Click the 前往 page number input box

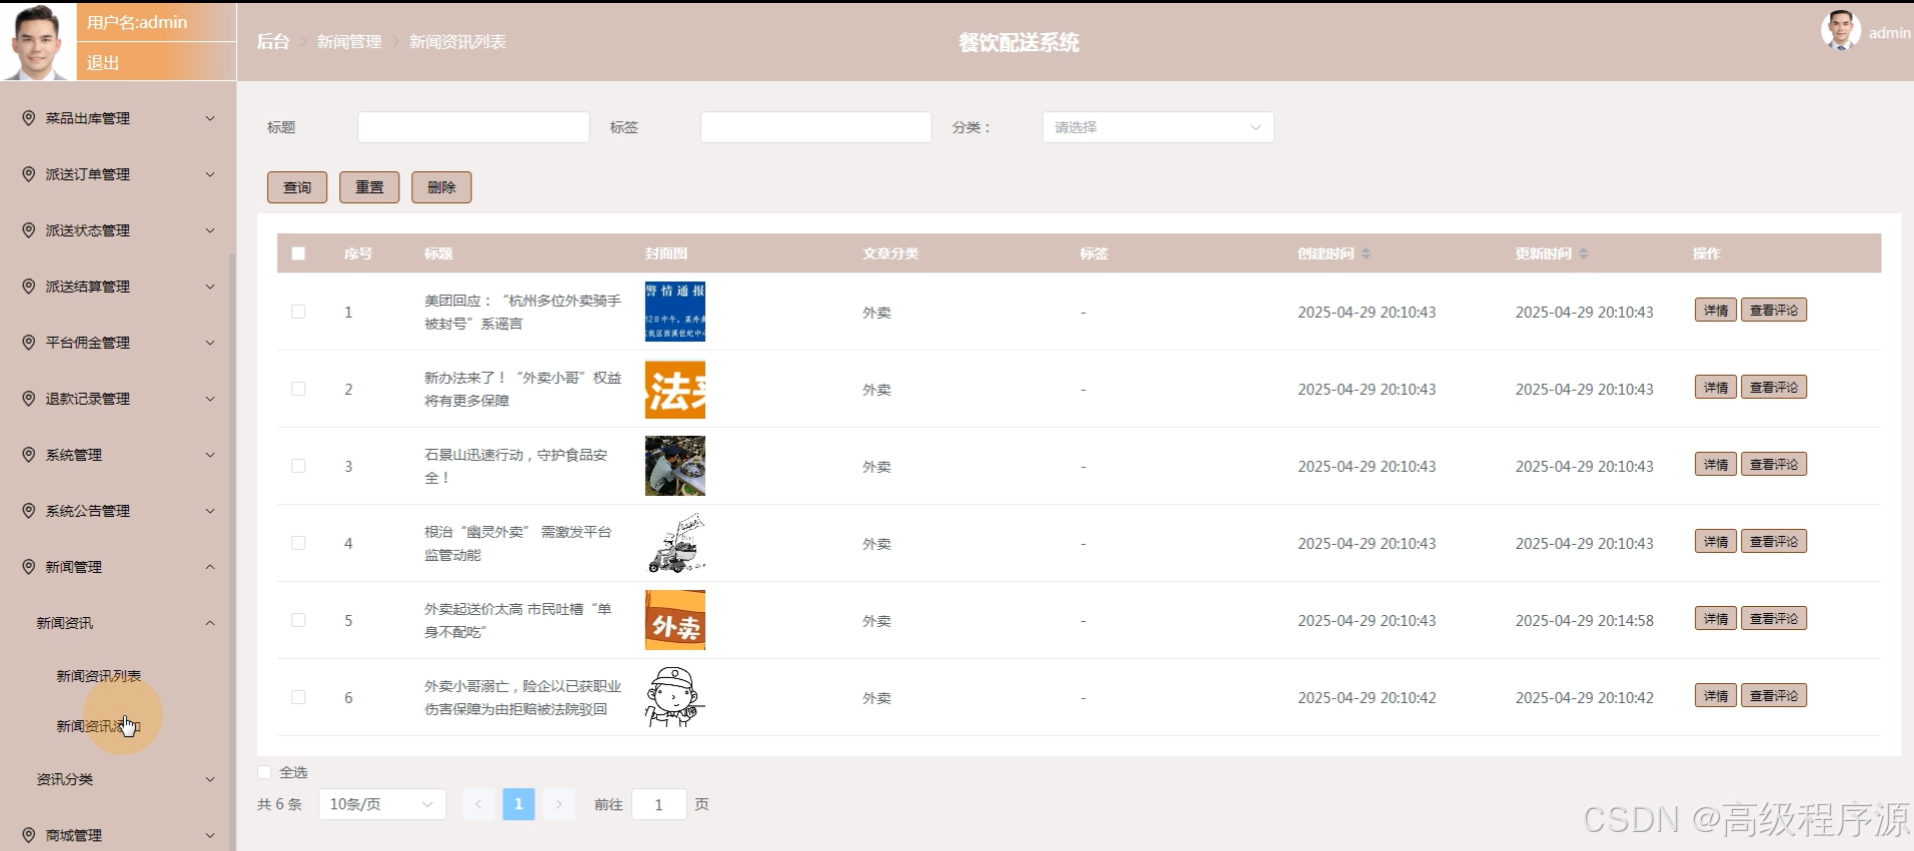(658, 804)
